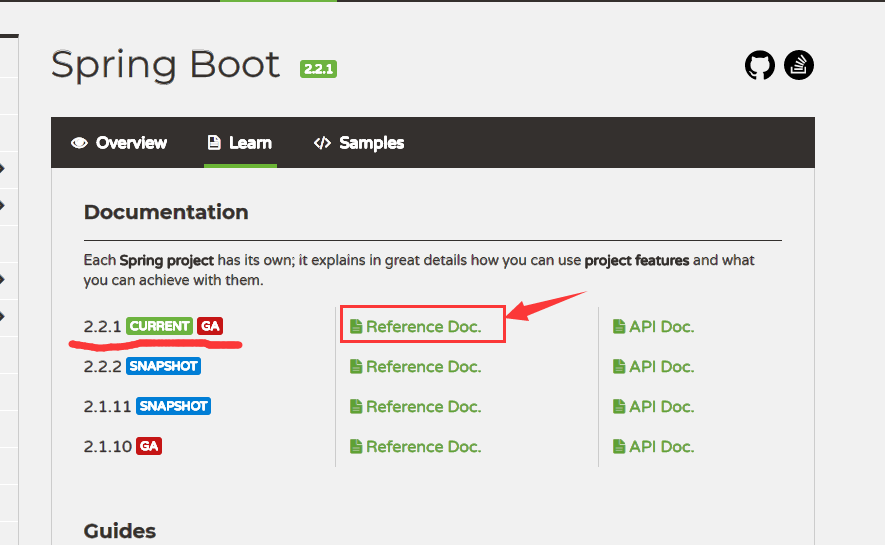885x545 pixels.
Task: Open API Doc. for version 2.2.1
Action: tap(654, 327)
